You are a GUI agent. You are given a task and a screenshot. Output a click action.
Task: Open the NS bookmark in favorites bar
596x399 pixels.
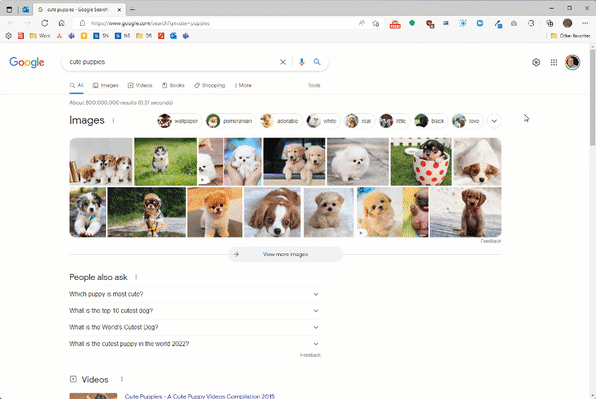pos(122,36)
